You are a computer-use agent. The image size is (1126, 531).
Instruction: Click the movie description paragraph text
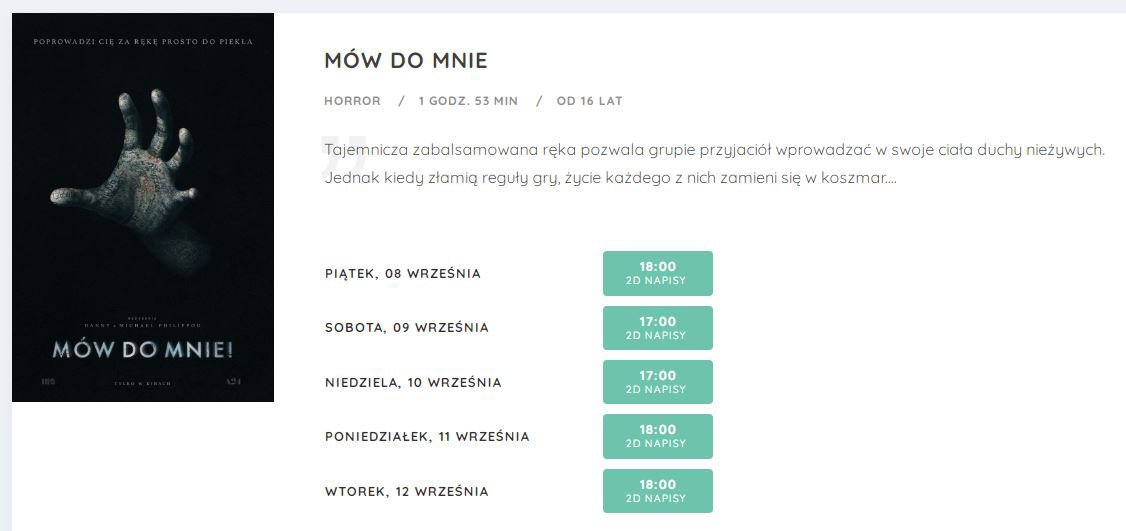point(714,164)
